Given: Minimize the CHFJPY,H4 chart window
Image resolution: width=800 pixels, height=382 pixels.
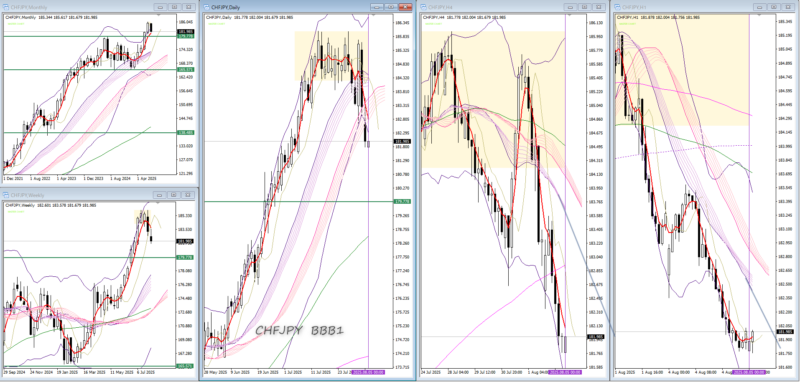Looking at the screenshot, I should coord(570,7).
